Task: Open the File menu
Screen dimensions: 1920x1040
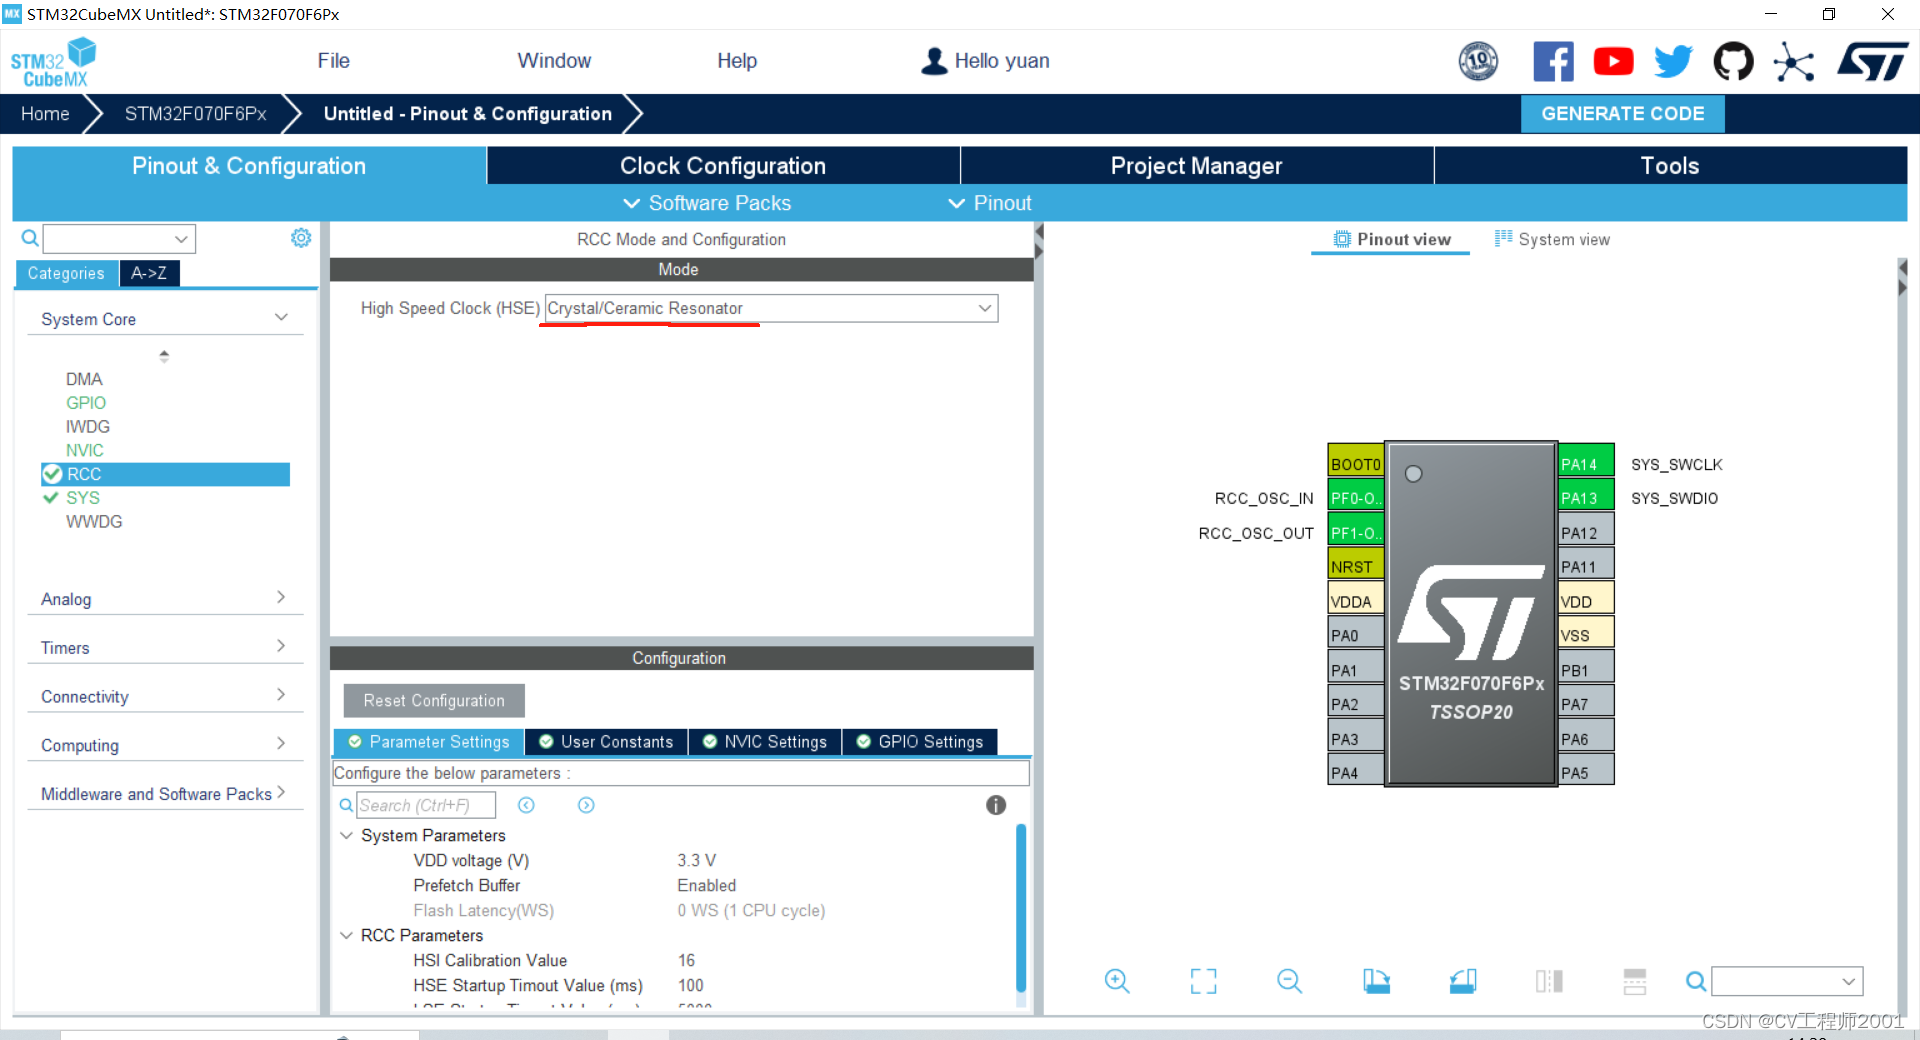Action: coord(333,61)
